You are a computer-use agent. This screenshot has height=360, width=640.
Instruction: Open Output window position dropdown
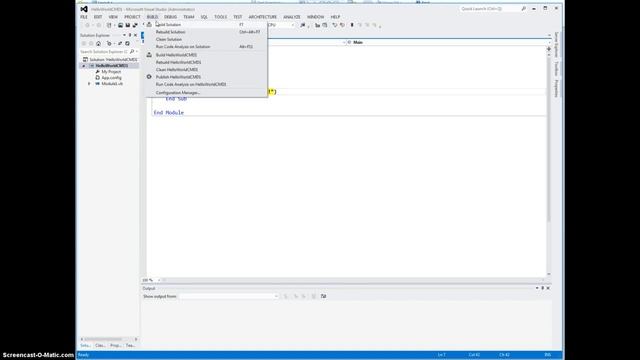click(x=537, y=288)
